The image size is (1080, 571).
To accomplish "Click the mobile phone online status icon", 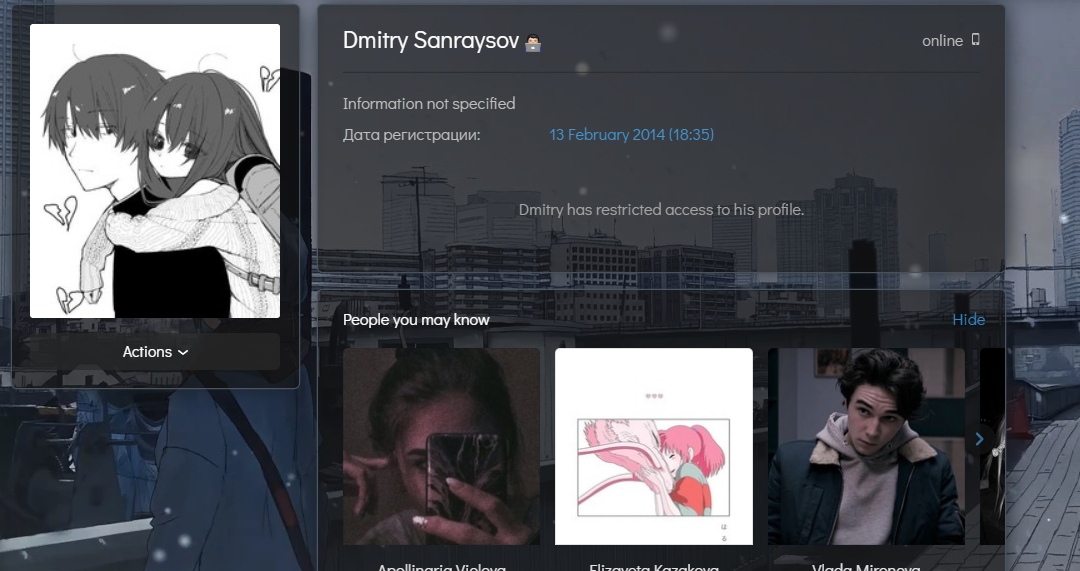I will (975, 39).
